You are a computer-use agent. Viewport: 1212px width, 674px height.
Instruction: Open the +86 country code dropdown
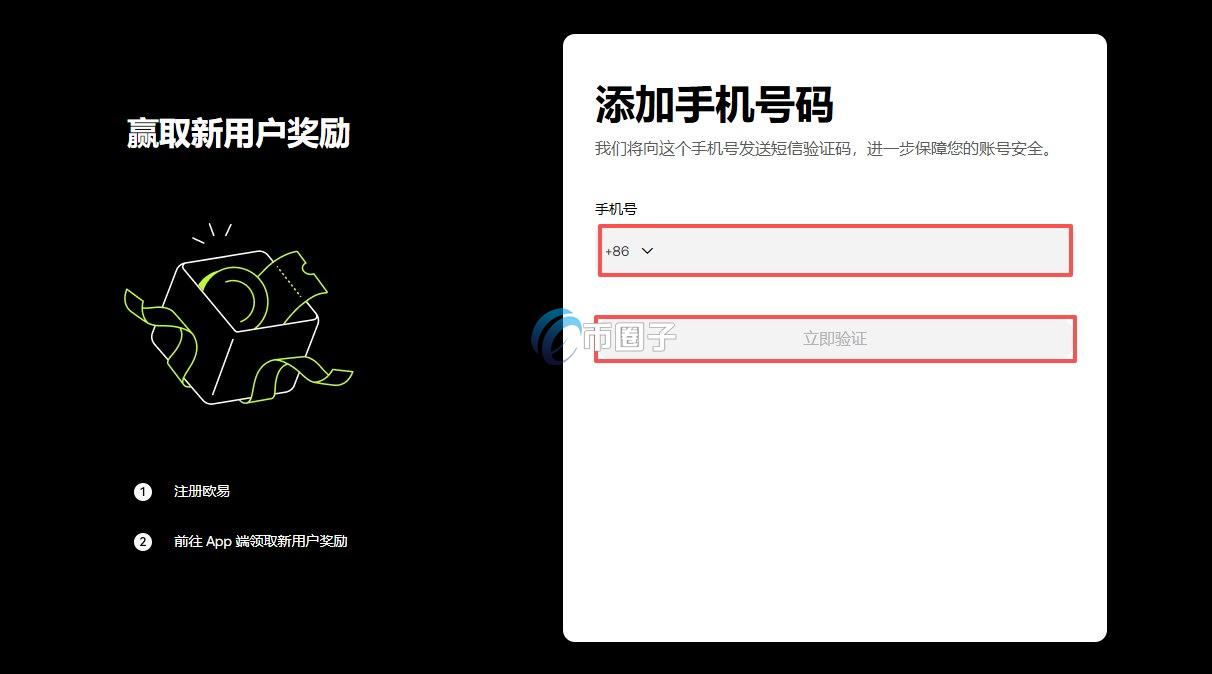click(628, 251)
